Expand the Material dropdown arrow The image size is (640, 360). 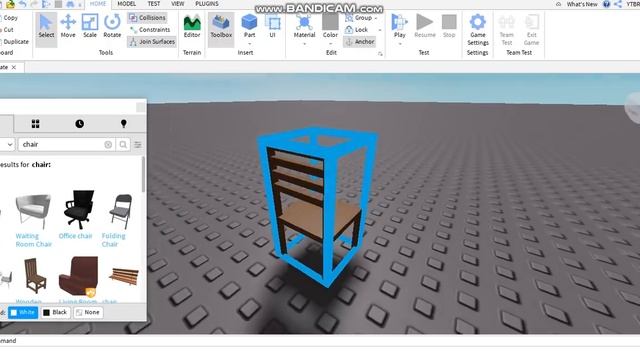304,44
